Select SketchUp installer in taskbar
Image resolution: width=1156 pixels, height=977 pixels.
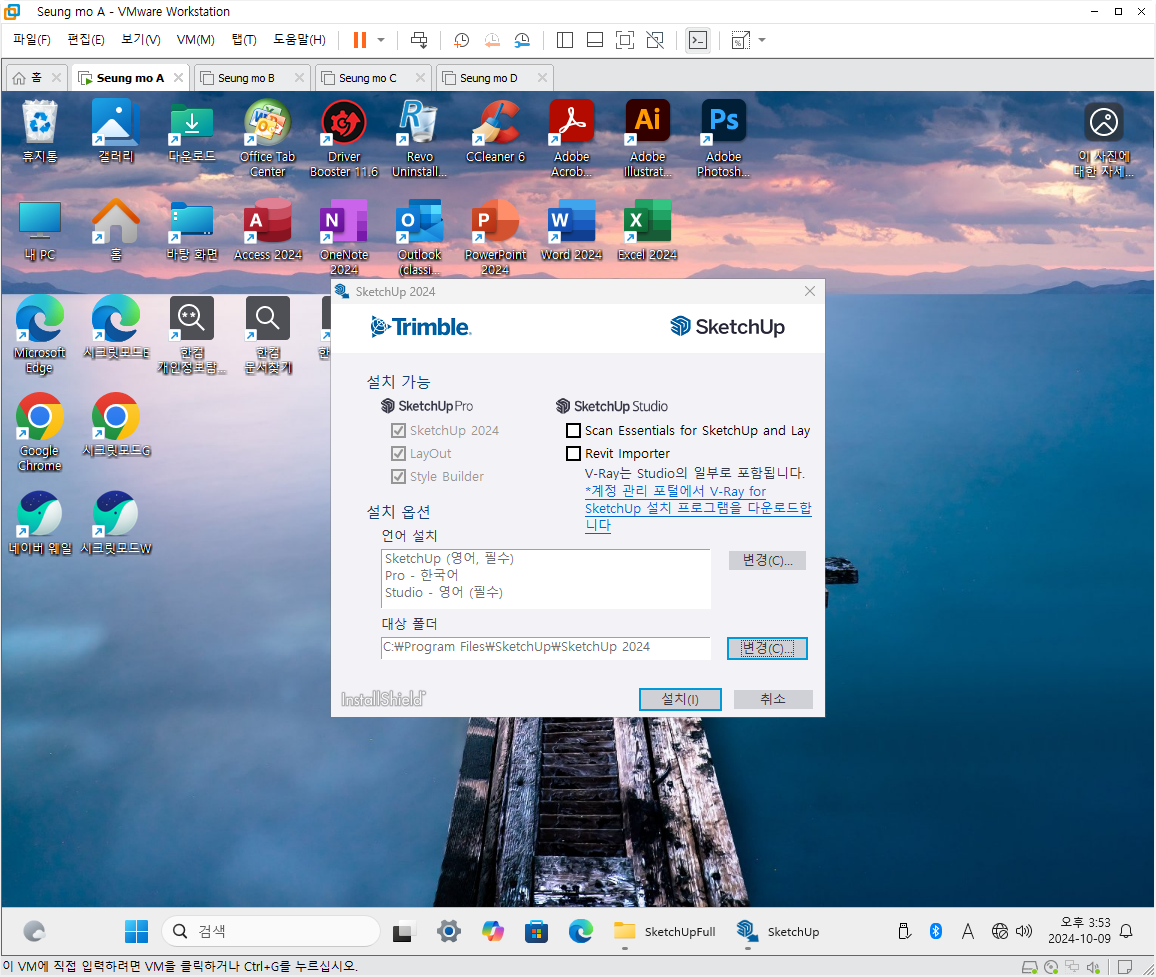(779, 931)
